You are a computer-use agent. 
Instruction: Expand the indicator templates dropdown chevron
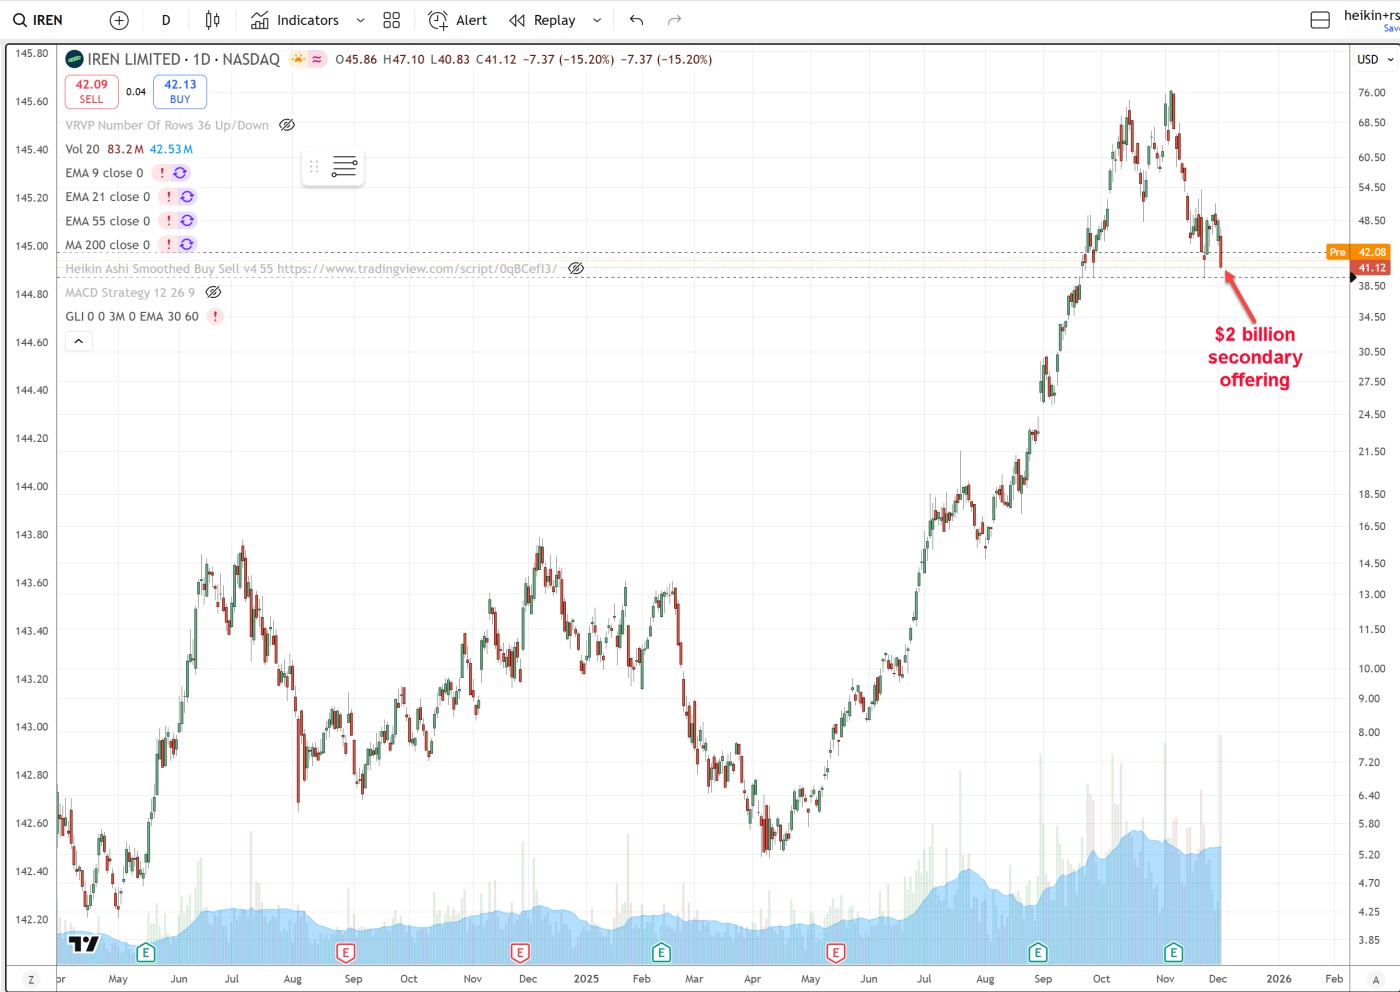coord(361,20)
